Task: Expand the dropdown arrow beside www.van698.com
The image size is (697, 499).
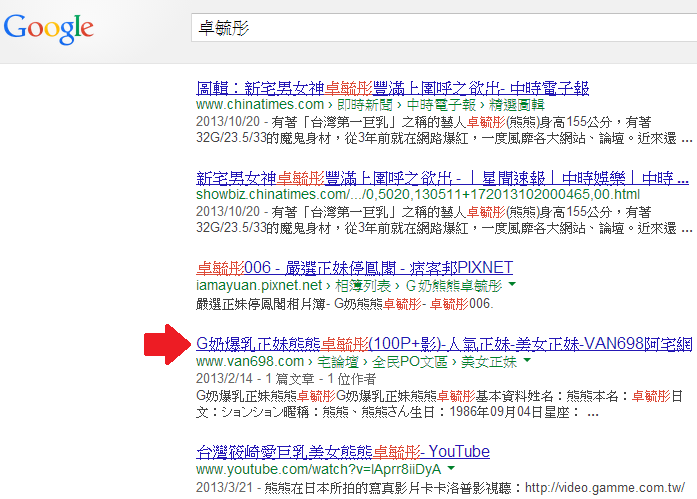Action: (x=527, y=360)
